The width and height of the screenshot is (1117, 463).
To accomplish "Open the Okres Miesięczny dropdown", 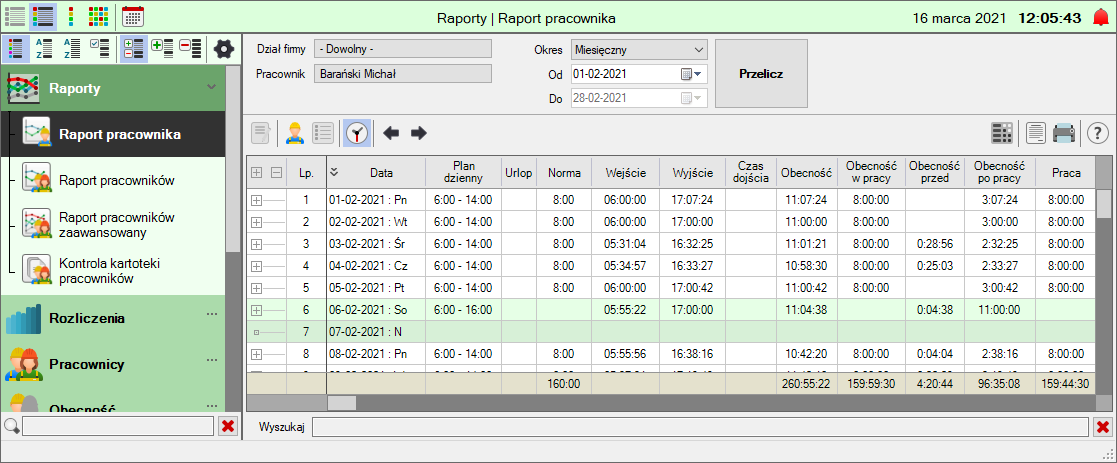I will (x=639, y=50).
